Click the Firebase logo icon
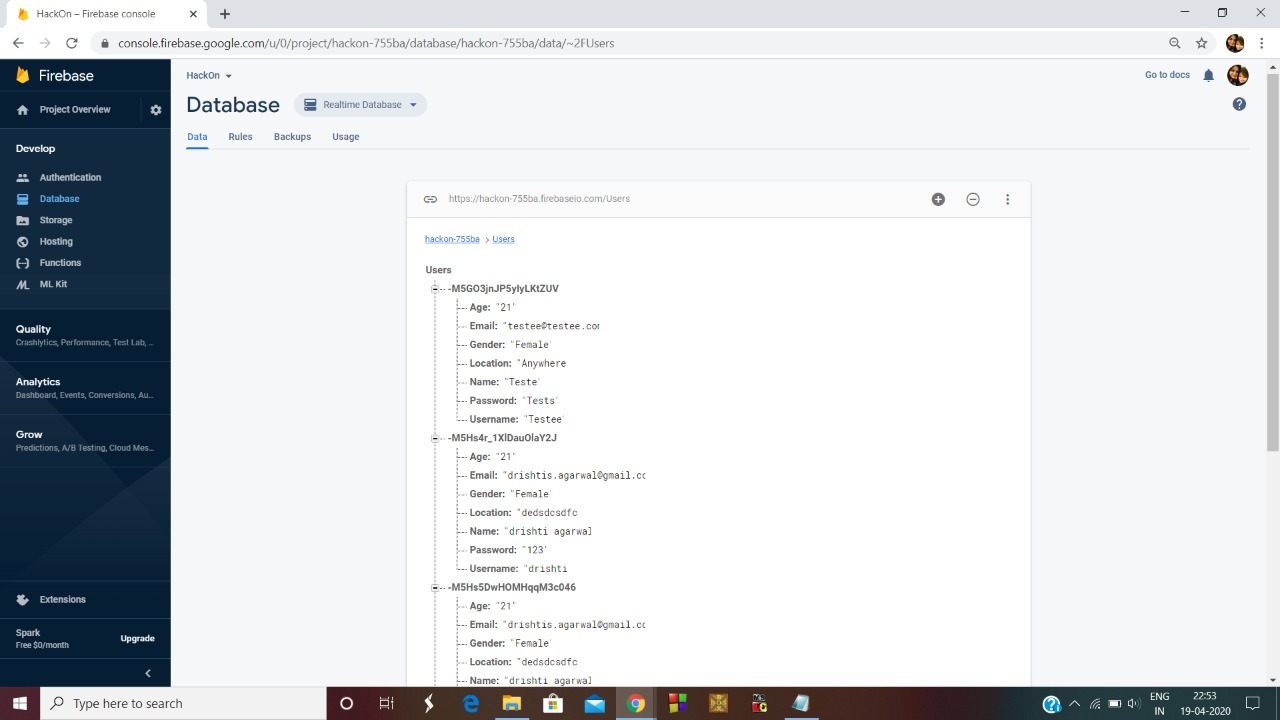Image resolution: width=1280 pixels, height=720 pixels. (22, 76)
